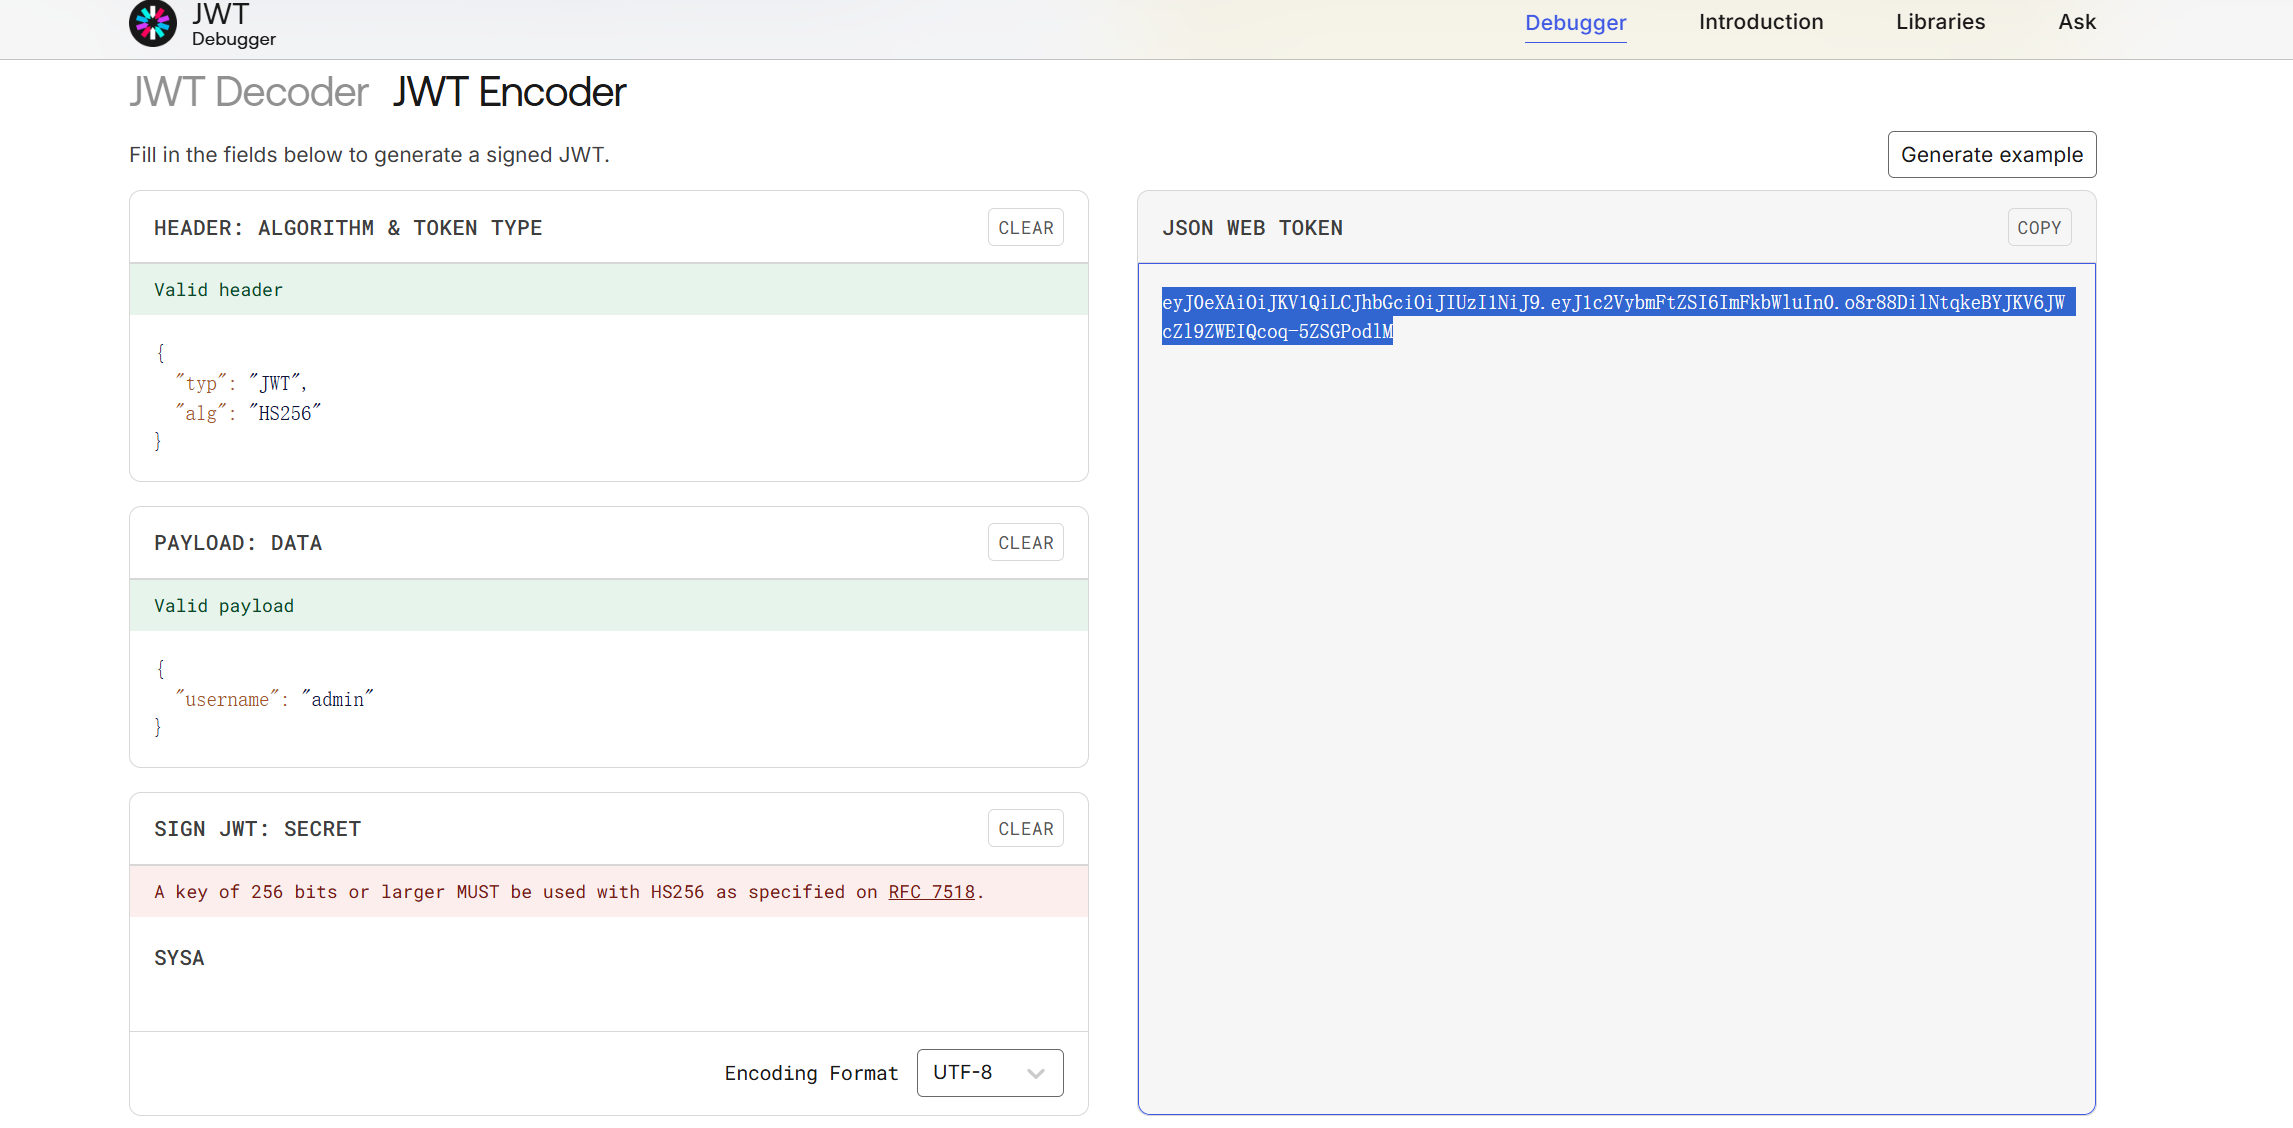Open the Debugger nav tab
The image size is (2293, 1128).
[x=1575, y=22]
